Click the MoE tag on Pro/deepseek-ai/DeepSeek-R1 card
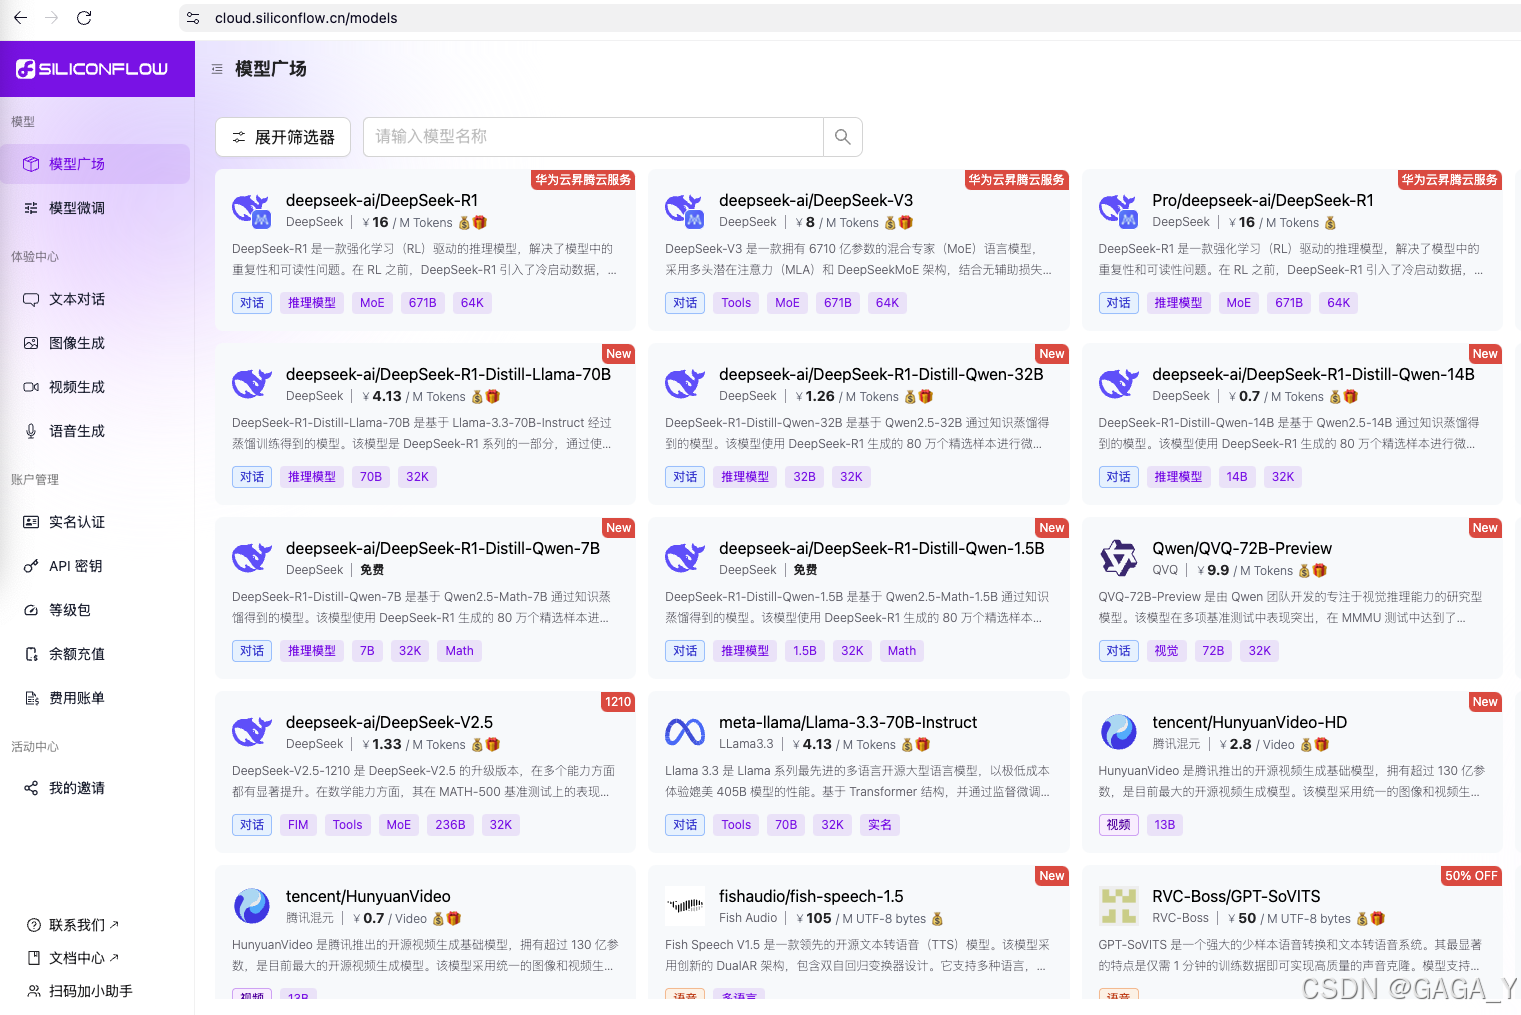Screen dimensions: 1521x1015 click(x=1239, y=303)
